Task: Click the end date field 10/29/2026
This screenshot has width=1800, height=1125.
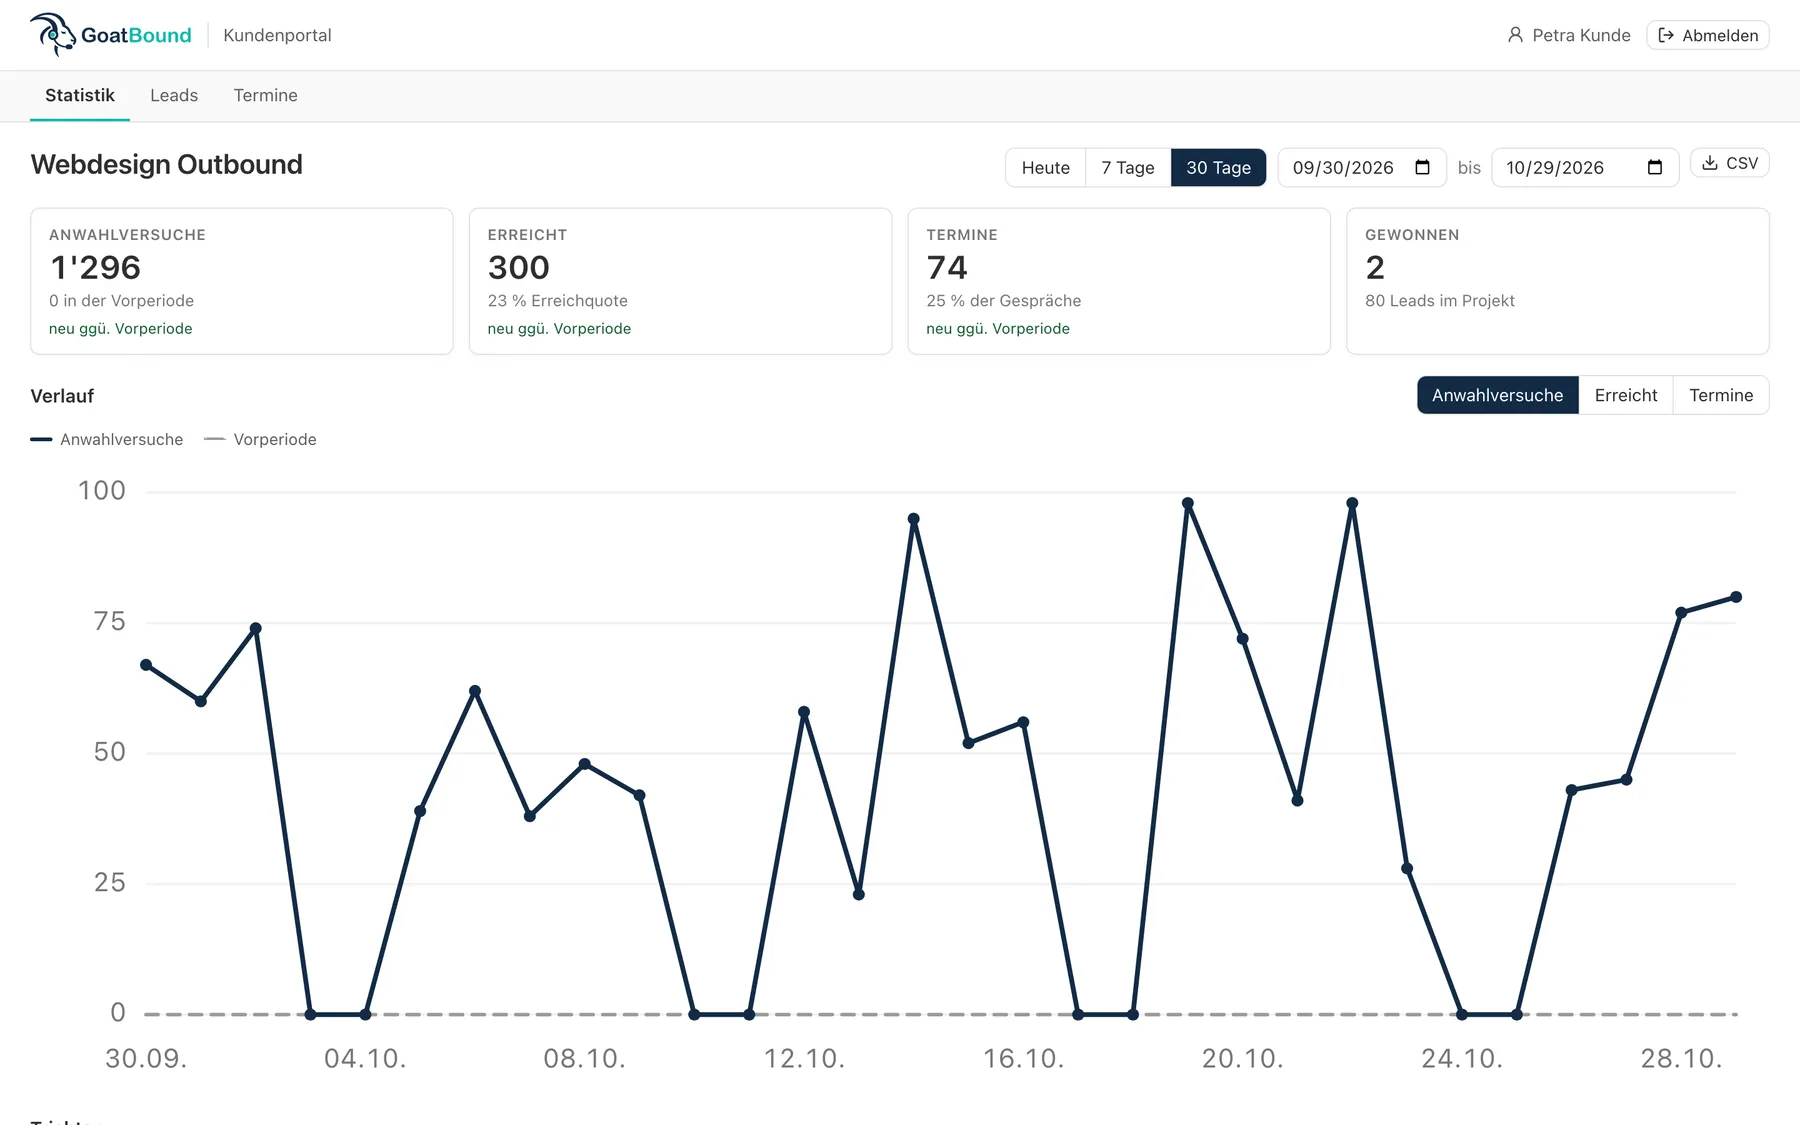Action: 1585,167
